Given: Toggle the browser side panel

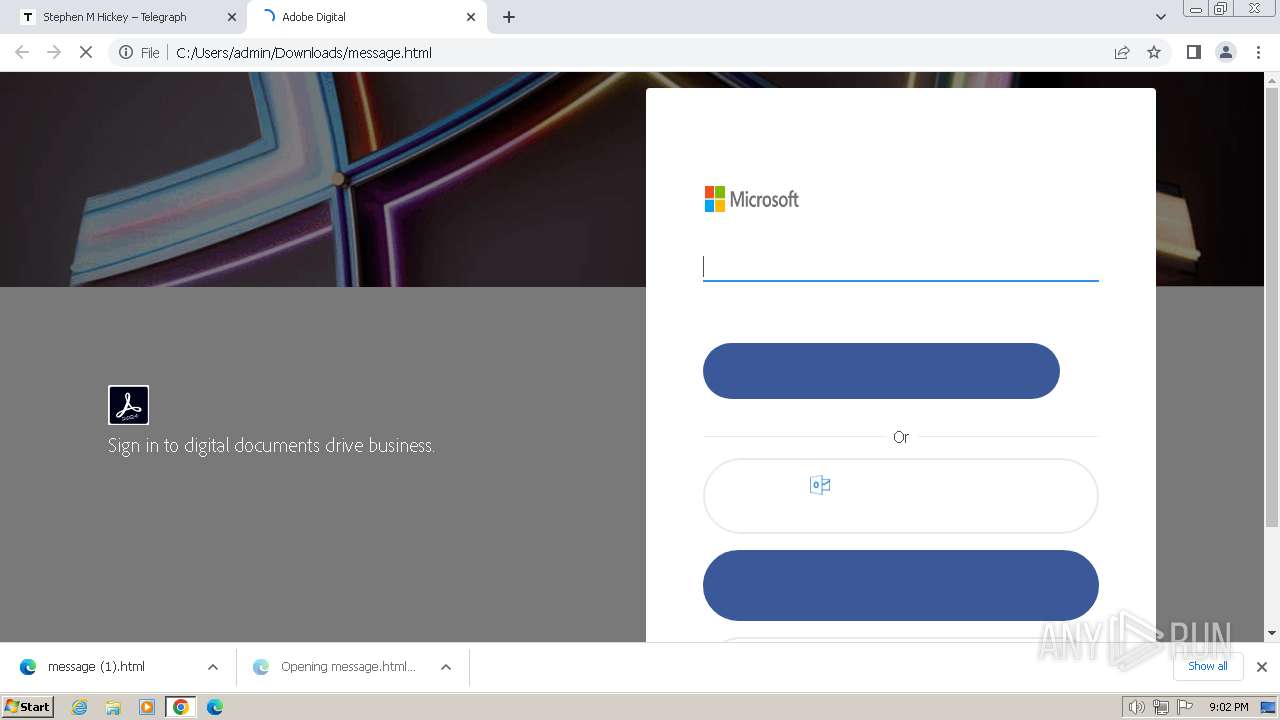Looking at the screenshot, I should [1193, 52].
